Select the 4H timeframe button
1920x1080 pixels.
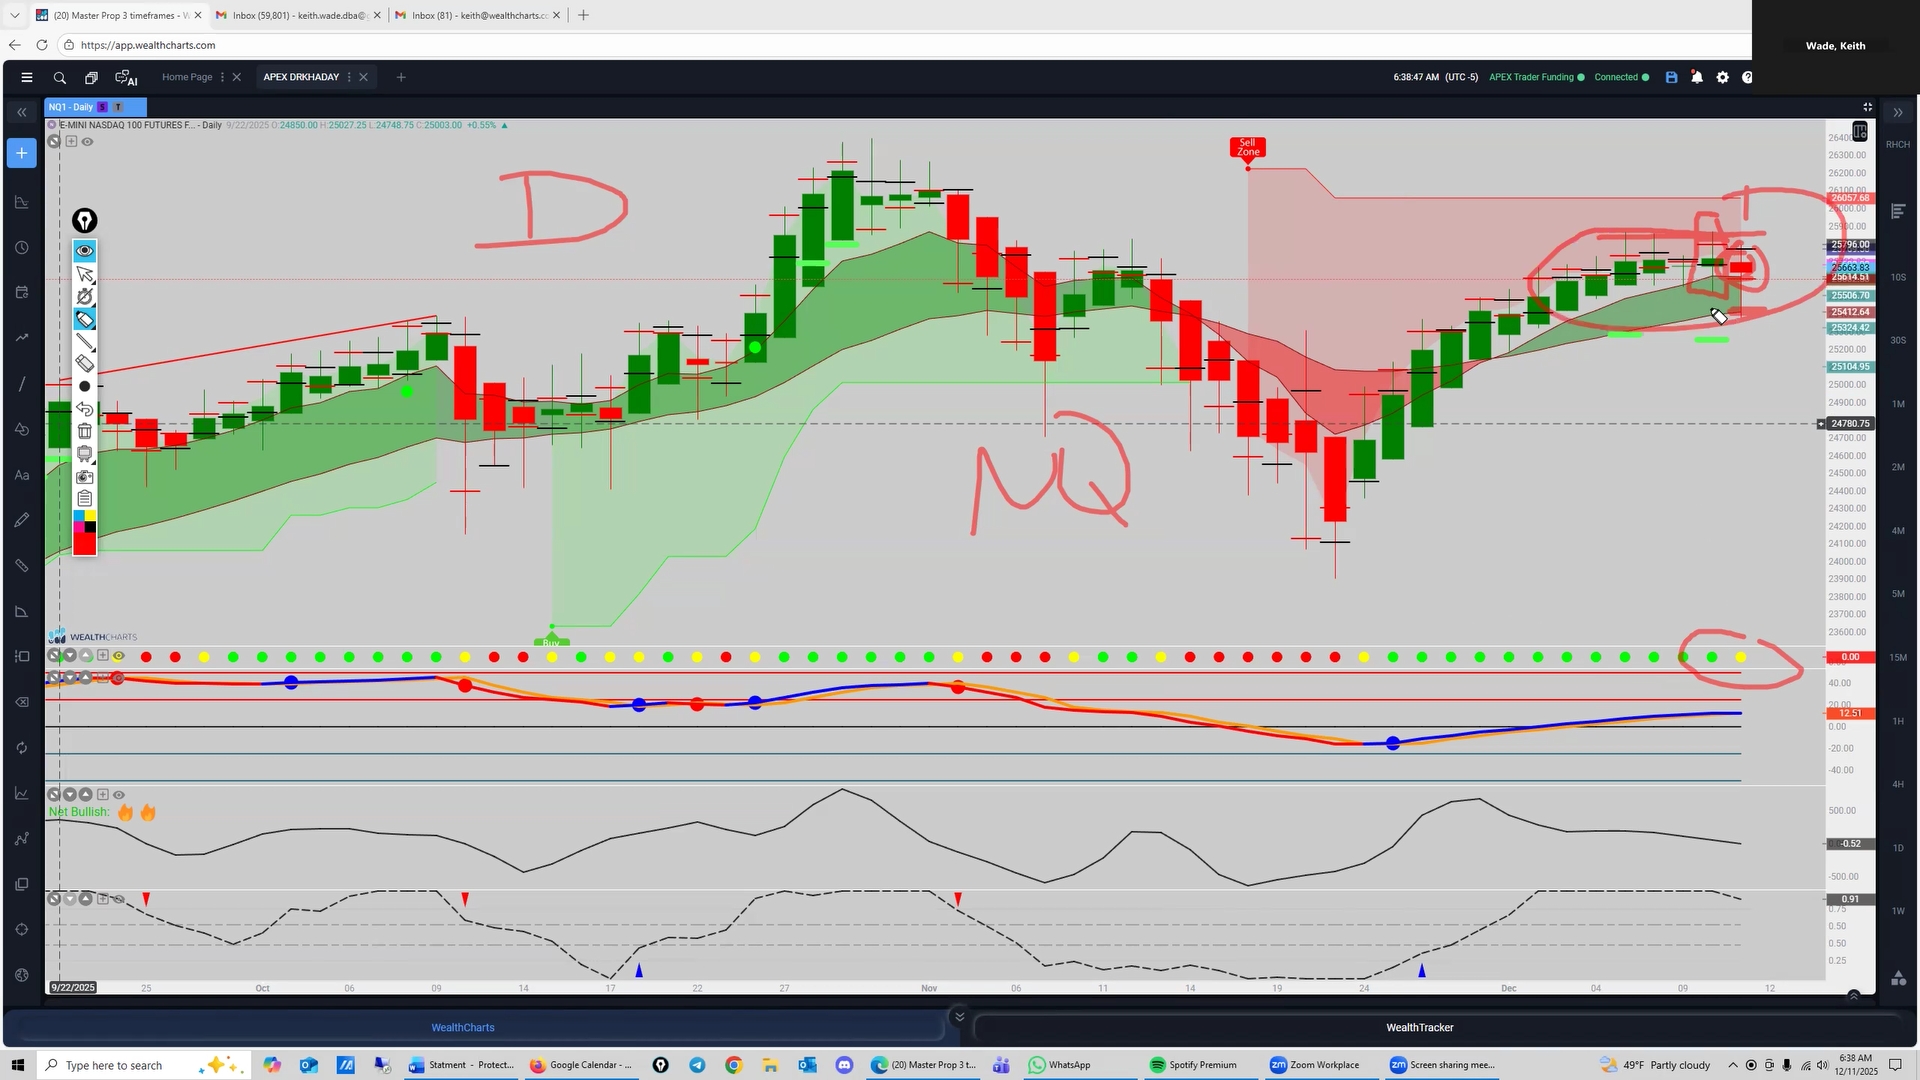[x=1897, y=784]
